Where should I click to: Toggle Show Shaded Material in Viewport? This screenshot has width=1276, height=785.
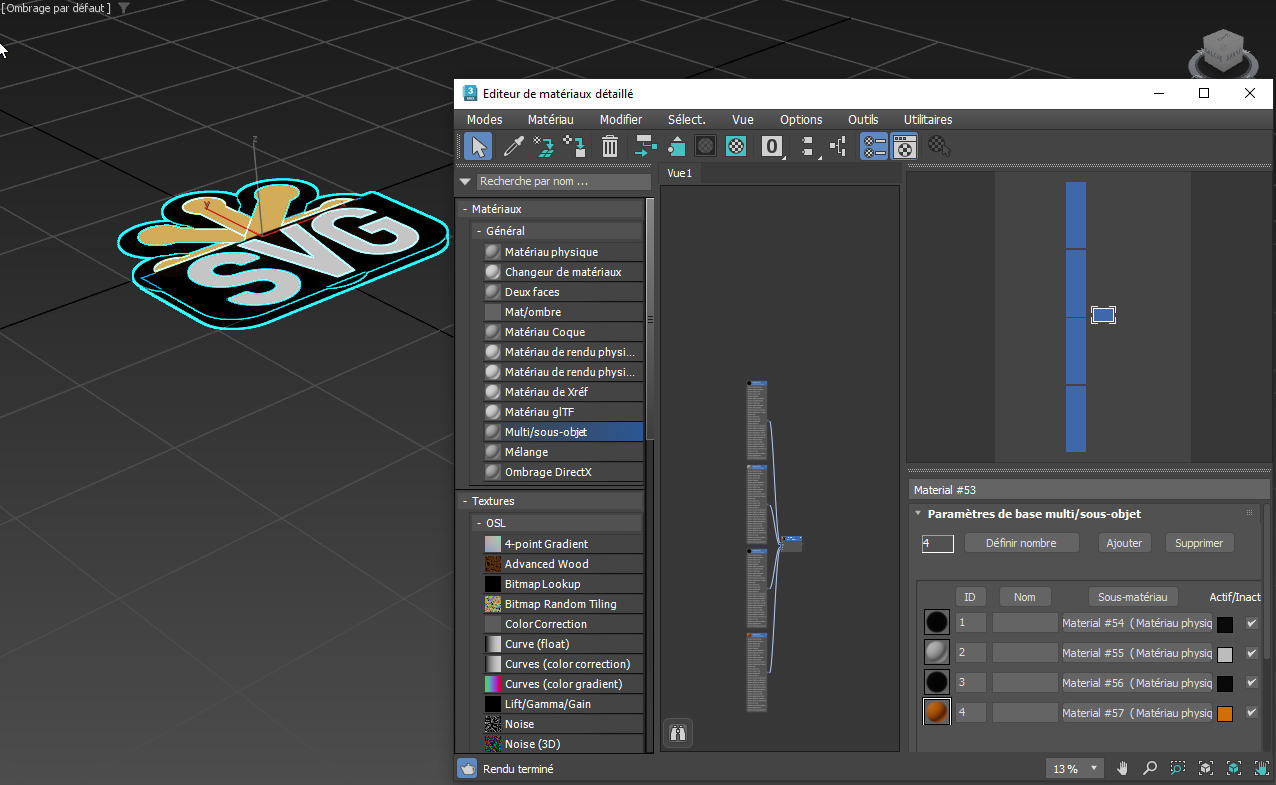706,147
